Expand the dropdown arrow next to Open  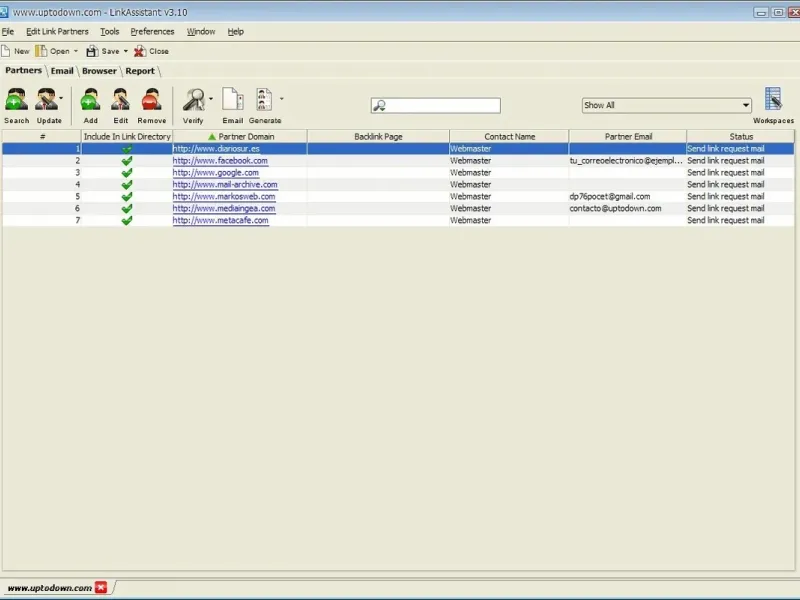[76, 51]
